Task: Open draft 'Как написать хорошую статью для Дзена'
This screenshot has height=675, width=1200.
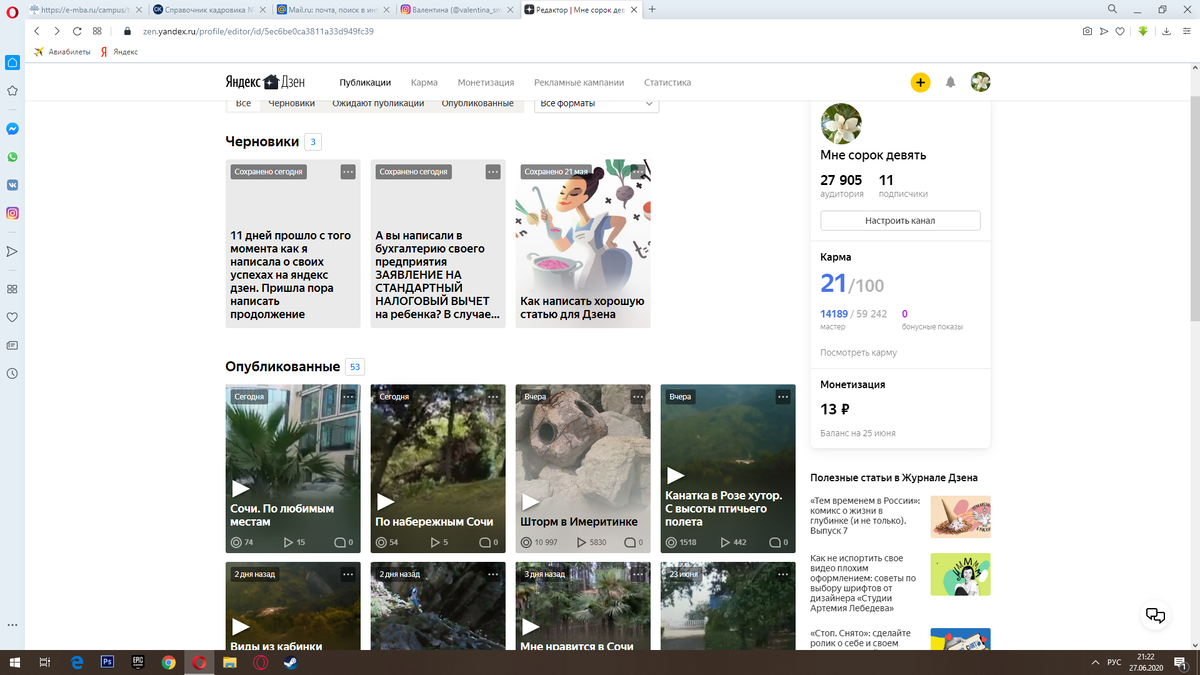Action: click(x=583, y=243)
